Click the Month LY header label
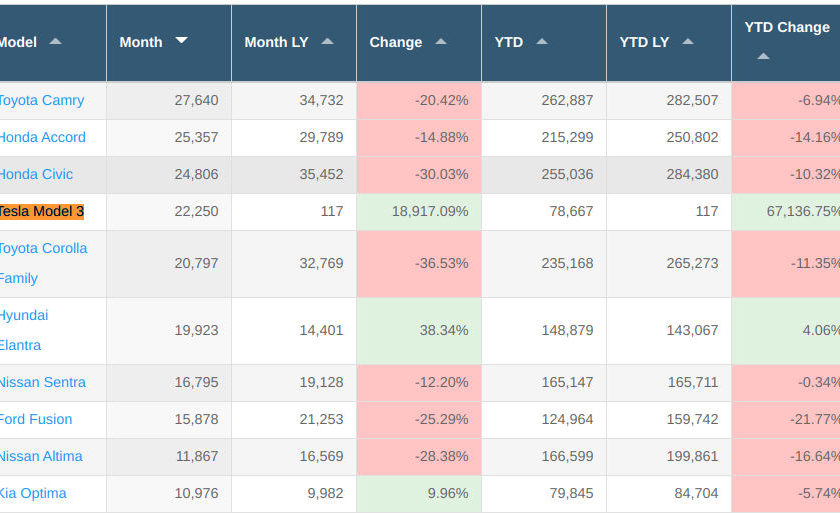 tap(276, 42)
